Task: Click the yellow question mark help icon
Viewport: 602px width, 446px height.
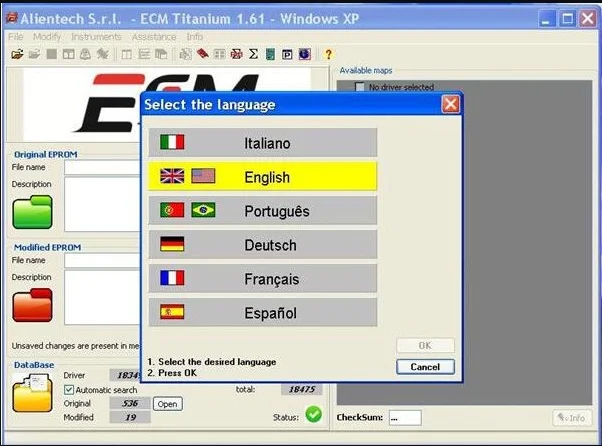Action: 328,54
